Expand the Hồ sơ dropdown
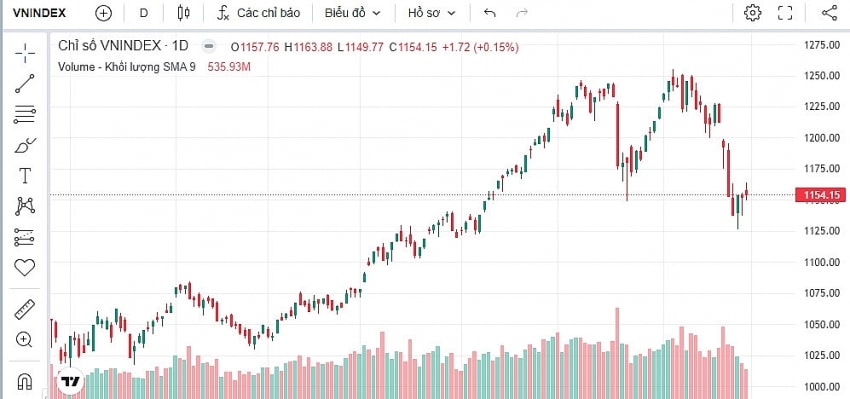This screenshot has width=850, height=399. (x=432, y=13)
